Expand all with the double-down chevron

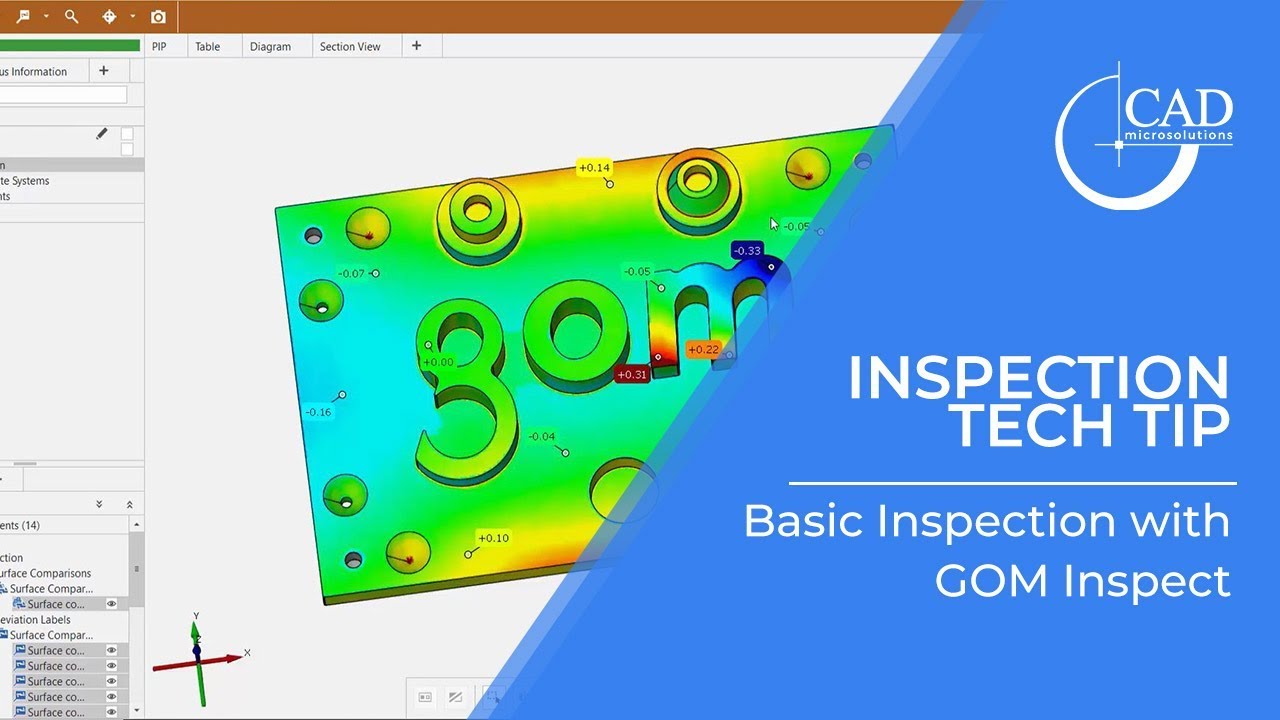(99, 505)
